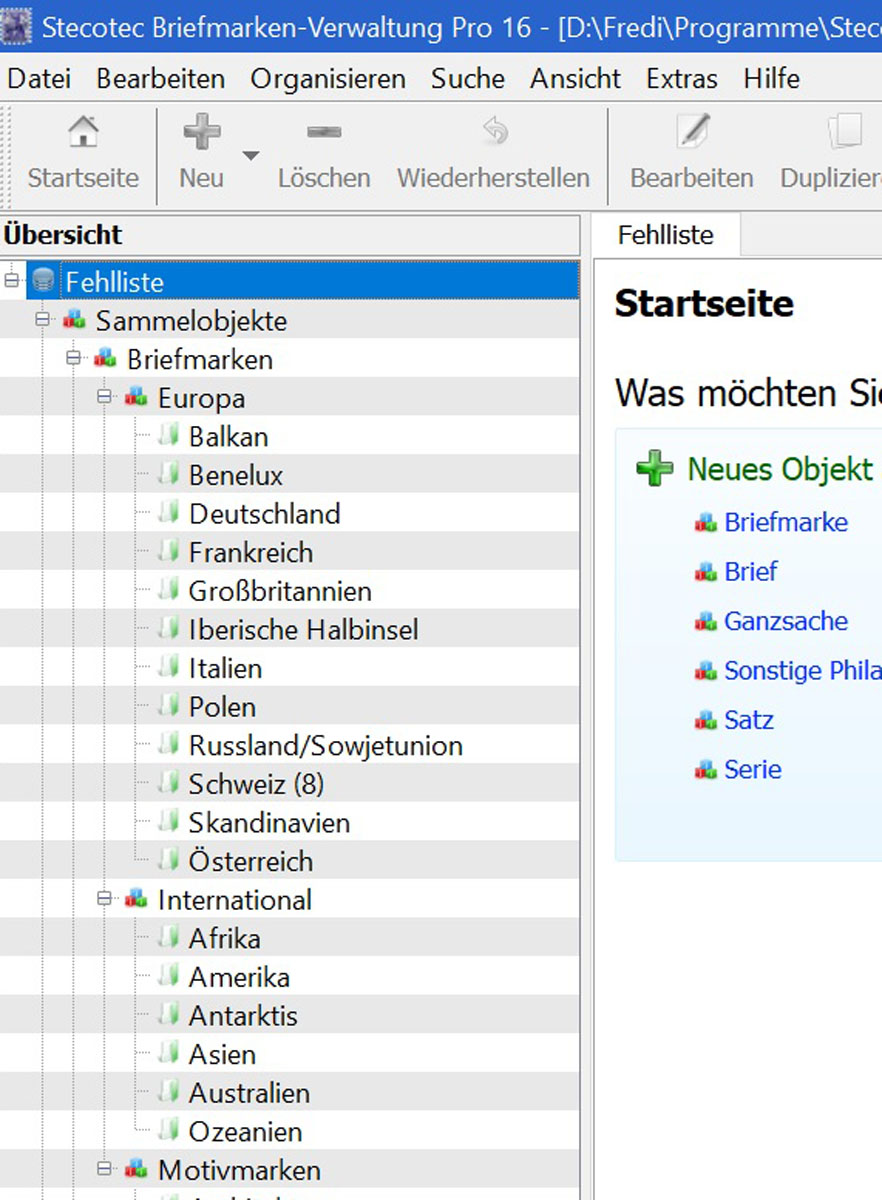Select the Antarktis tree entry
882x1200 pixels.
pyautogui.click(x=243, y=1016)
